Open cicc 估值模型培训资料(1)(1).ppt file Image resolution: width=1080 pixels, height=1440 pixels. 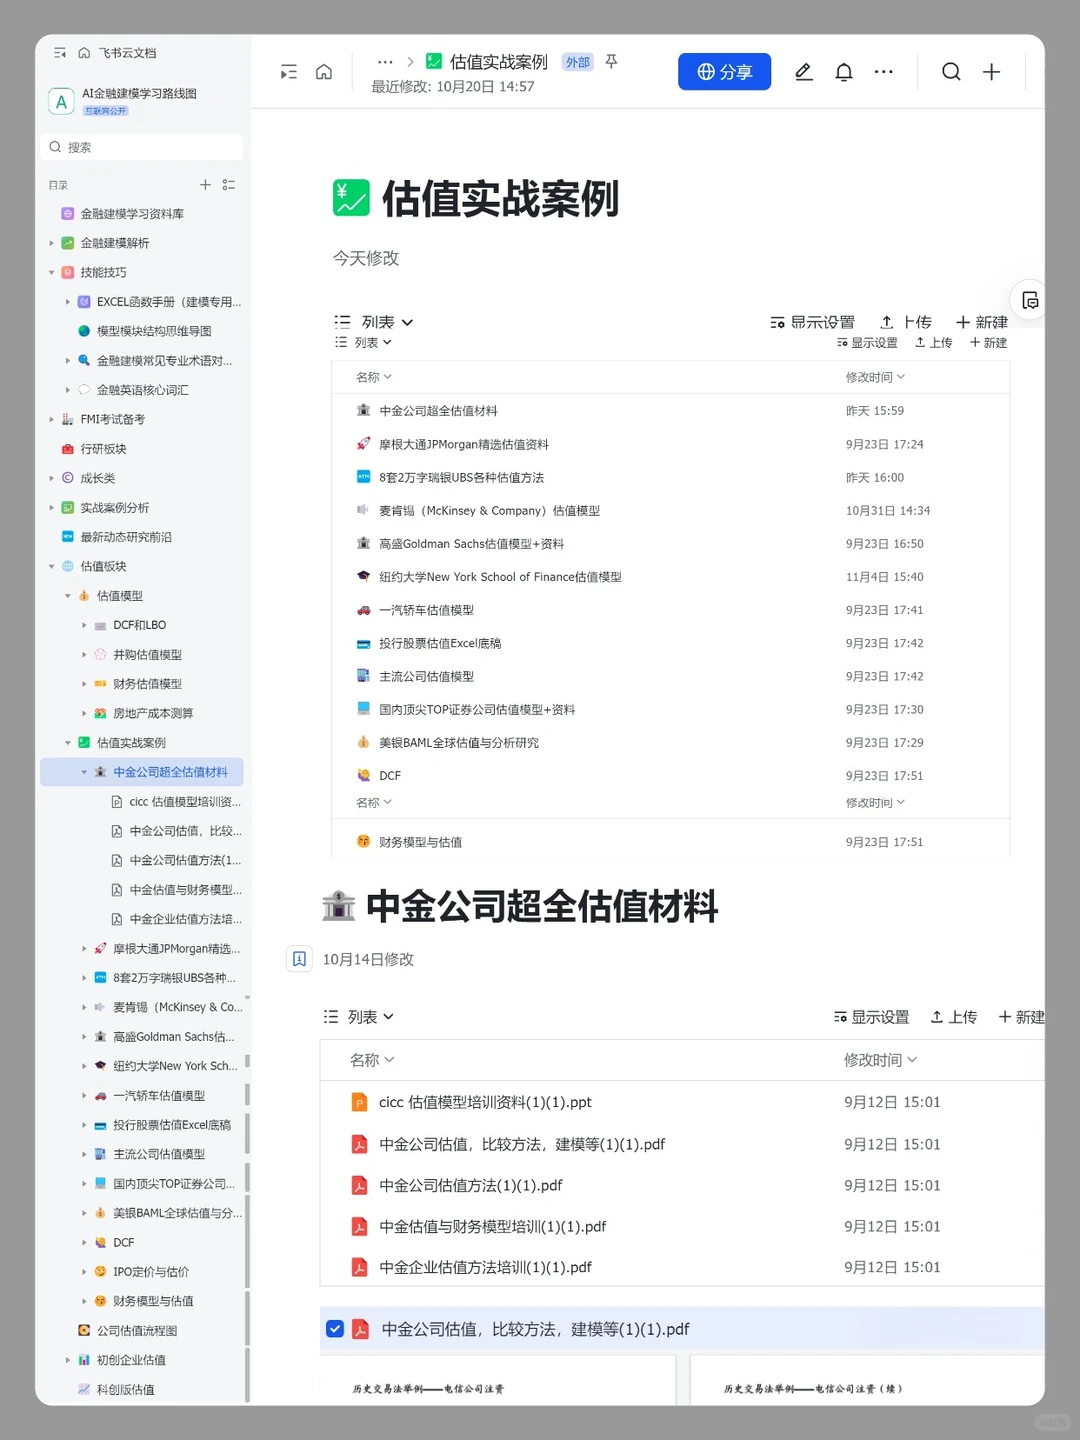point(485,1102)
